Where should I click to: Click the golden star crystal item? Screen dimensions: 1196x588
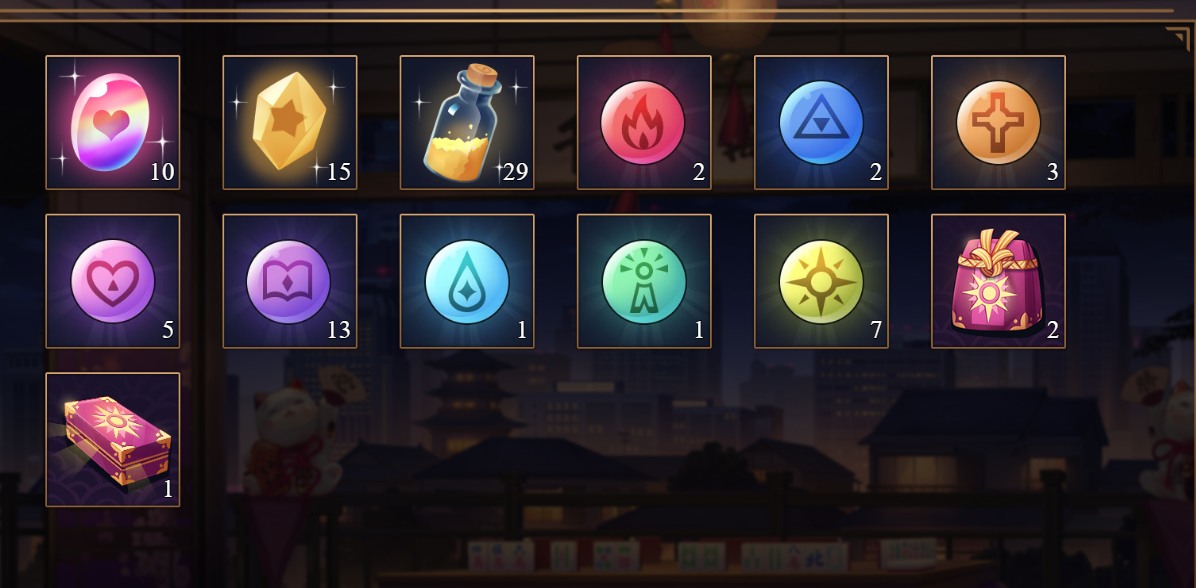point(290,122)
